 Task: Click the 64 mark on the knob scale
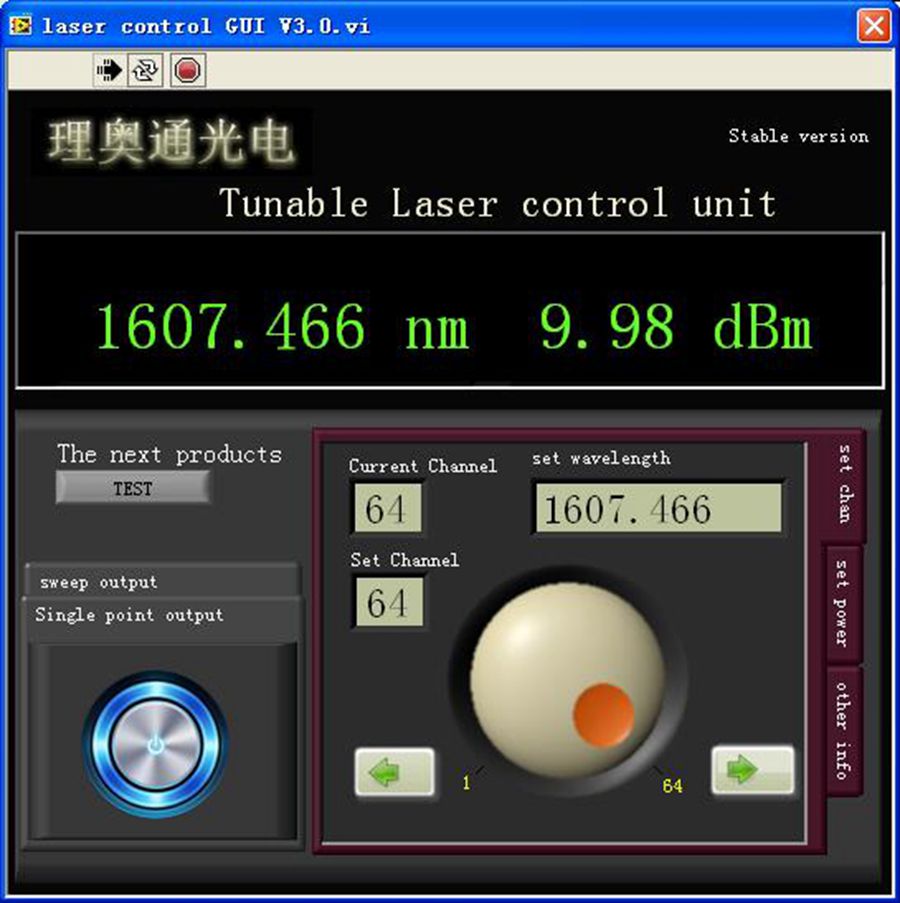pyautogui.click(x=672, y=786)
